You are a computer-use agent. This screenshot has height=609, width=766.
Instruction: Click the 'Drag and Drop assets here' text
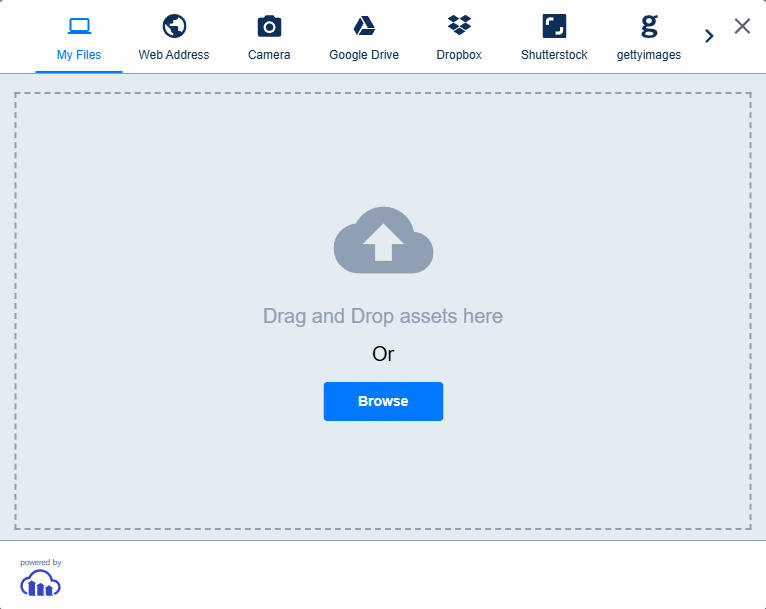pyautogui.click(x=383, y=316)
